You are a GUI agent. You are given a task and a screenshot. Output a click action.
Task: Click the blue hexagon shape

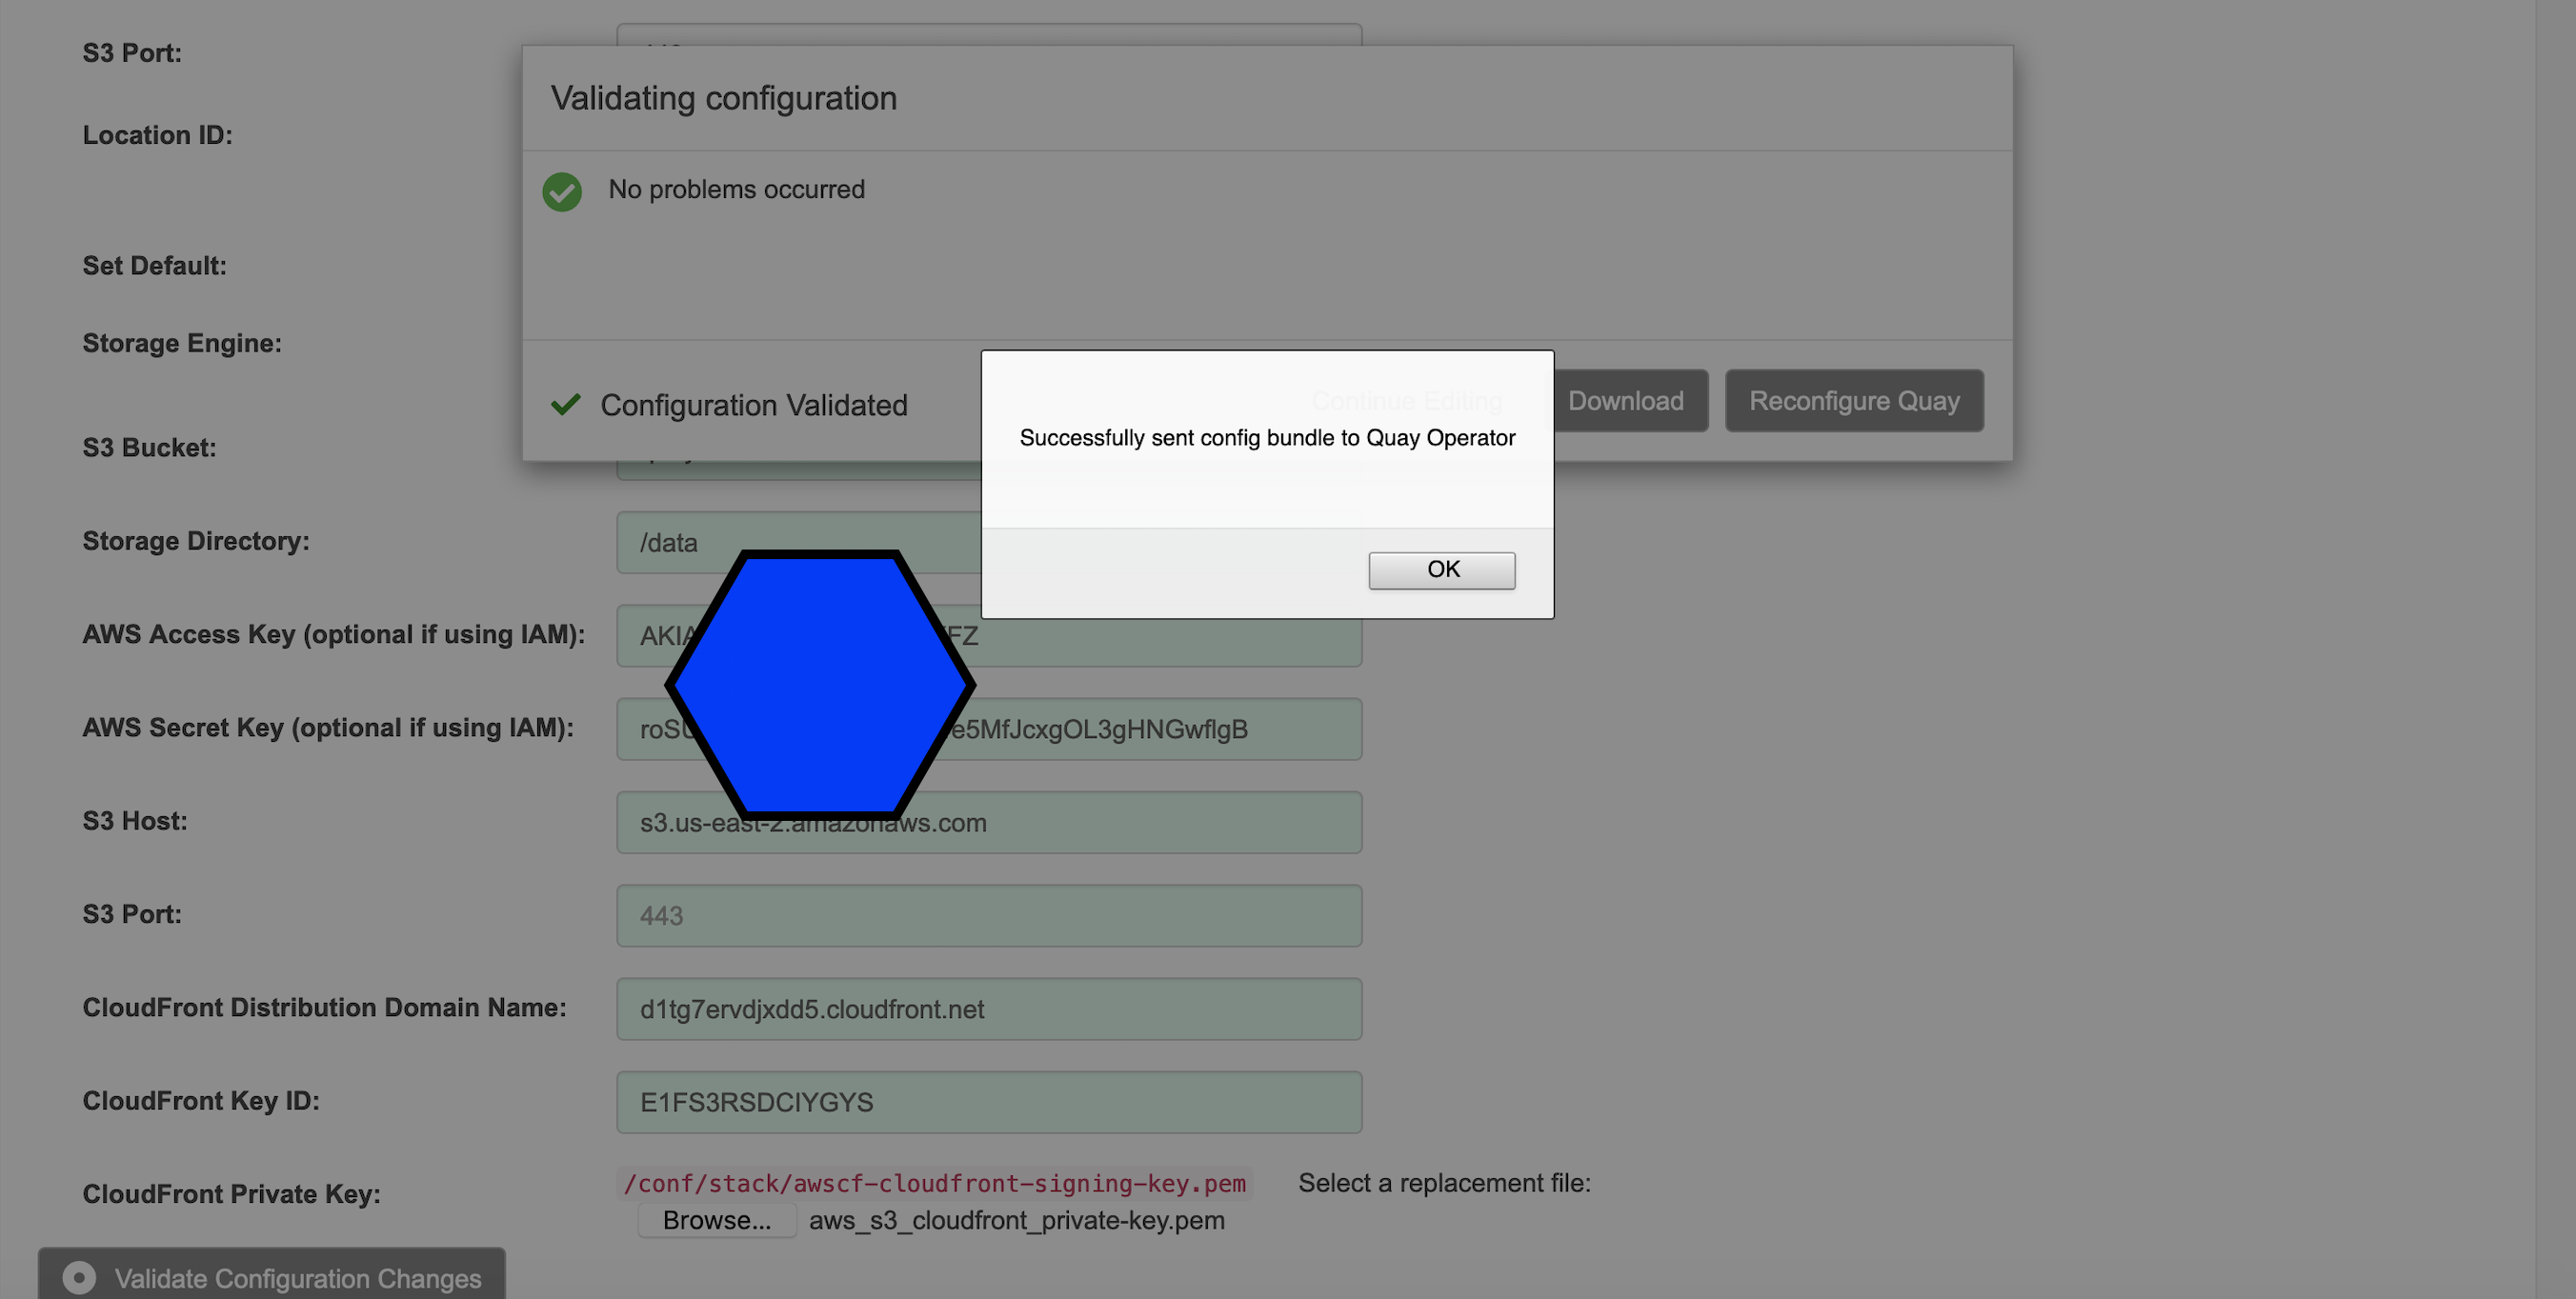pyautogui.click(x=820, y=685)
